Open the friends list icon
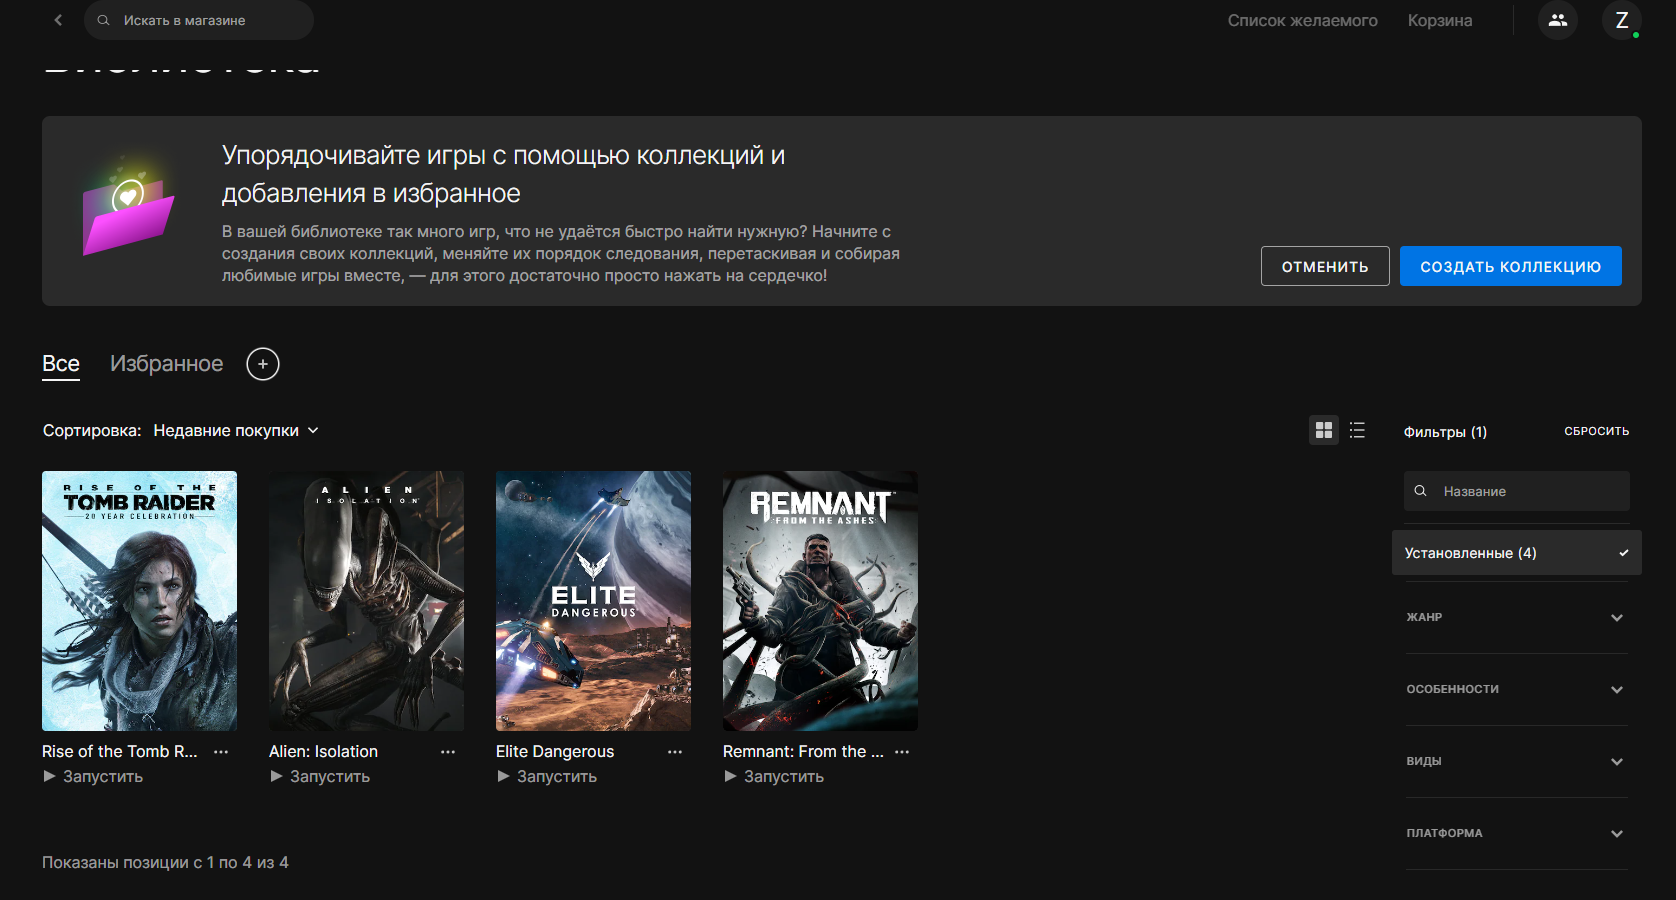The width and height of the screenshot is (1676, 900). coord(1558,20)
